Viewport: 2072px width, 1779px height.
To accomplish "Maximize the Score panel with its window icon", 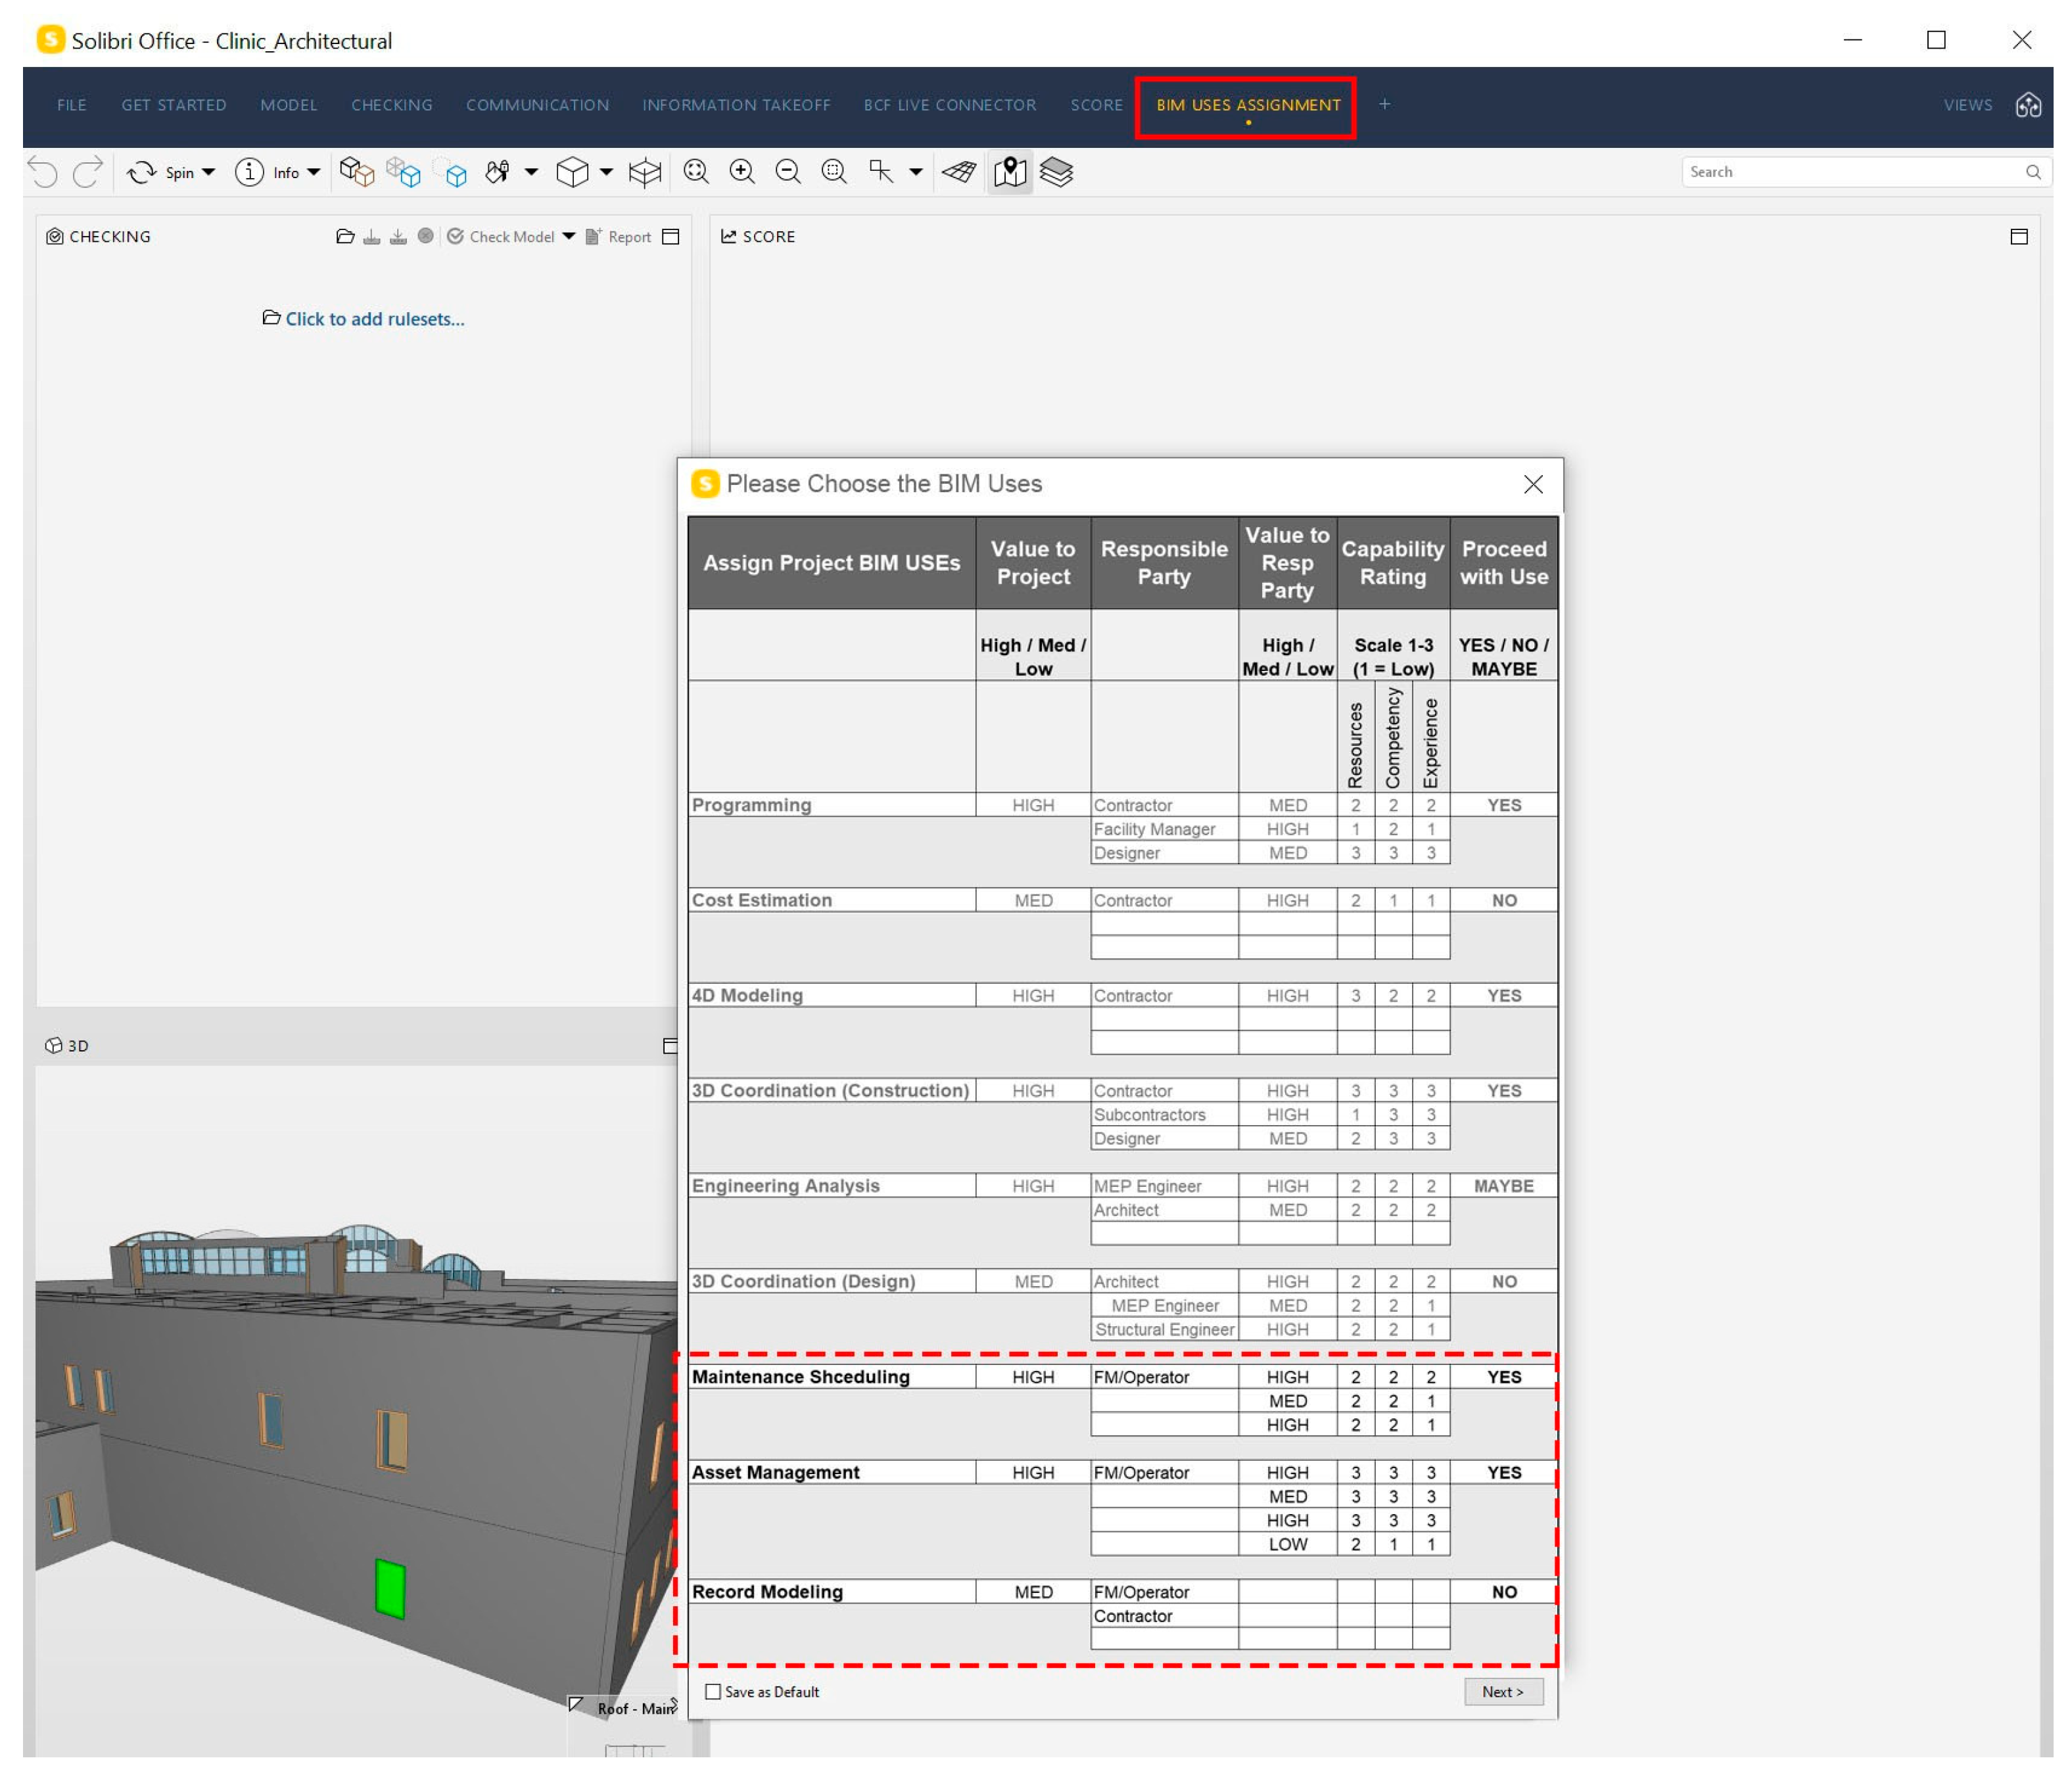I will tap(2018, 237).
